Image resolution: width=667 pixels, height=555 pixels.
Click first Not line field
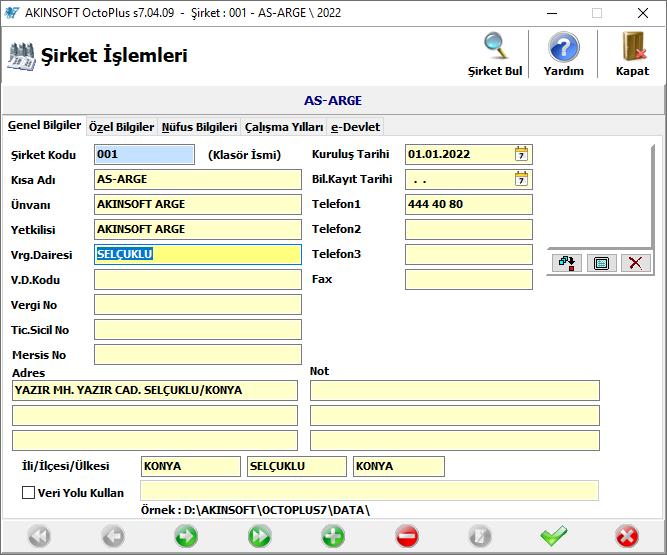[455, 390]
